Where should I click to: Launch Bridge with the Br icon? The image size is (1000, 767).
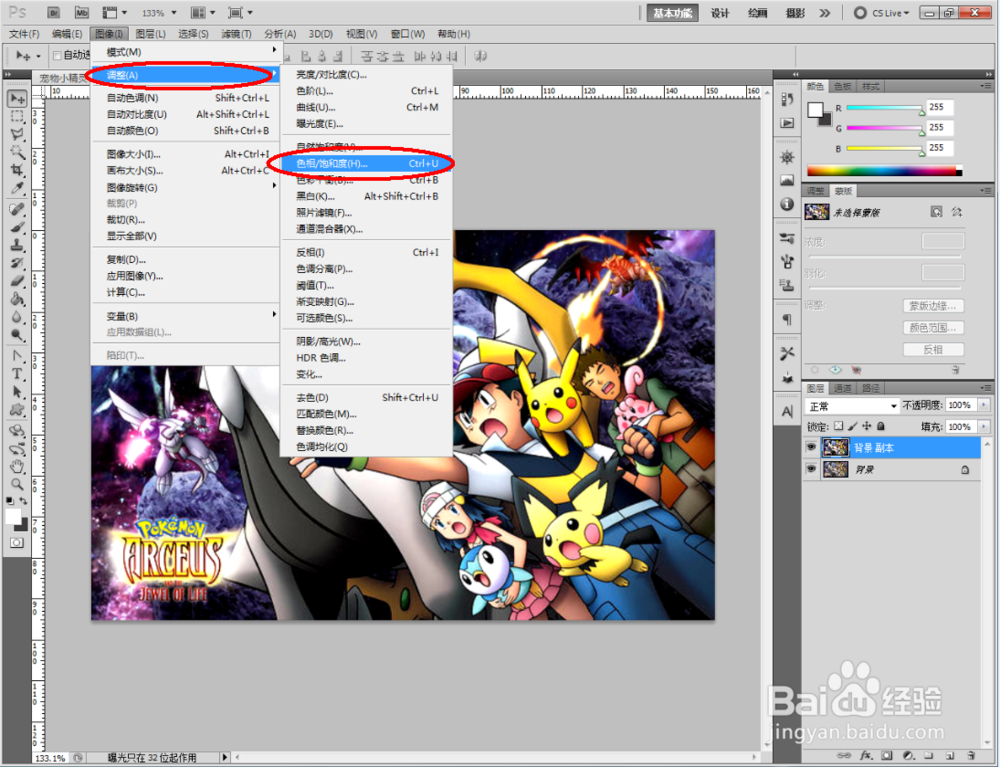point(54,12)
